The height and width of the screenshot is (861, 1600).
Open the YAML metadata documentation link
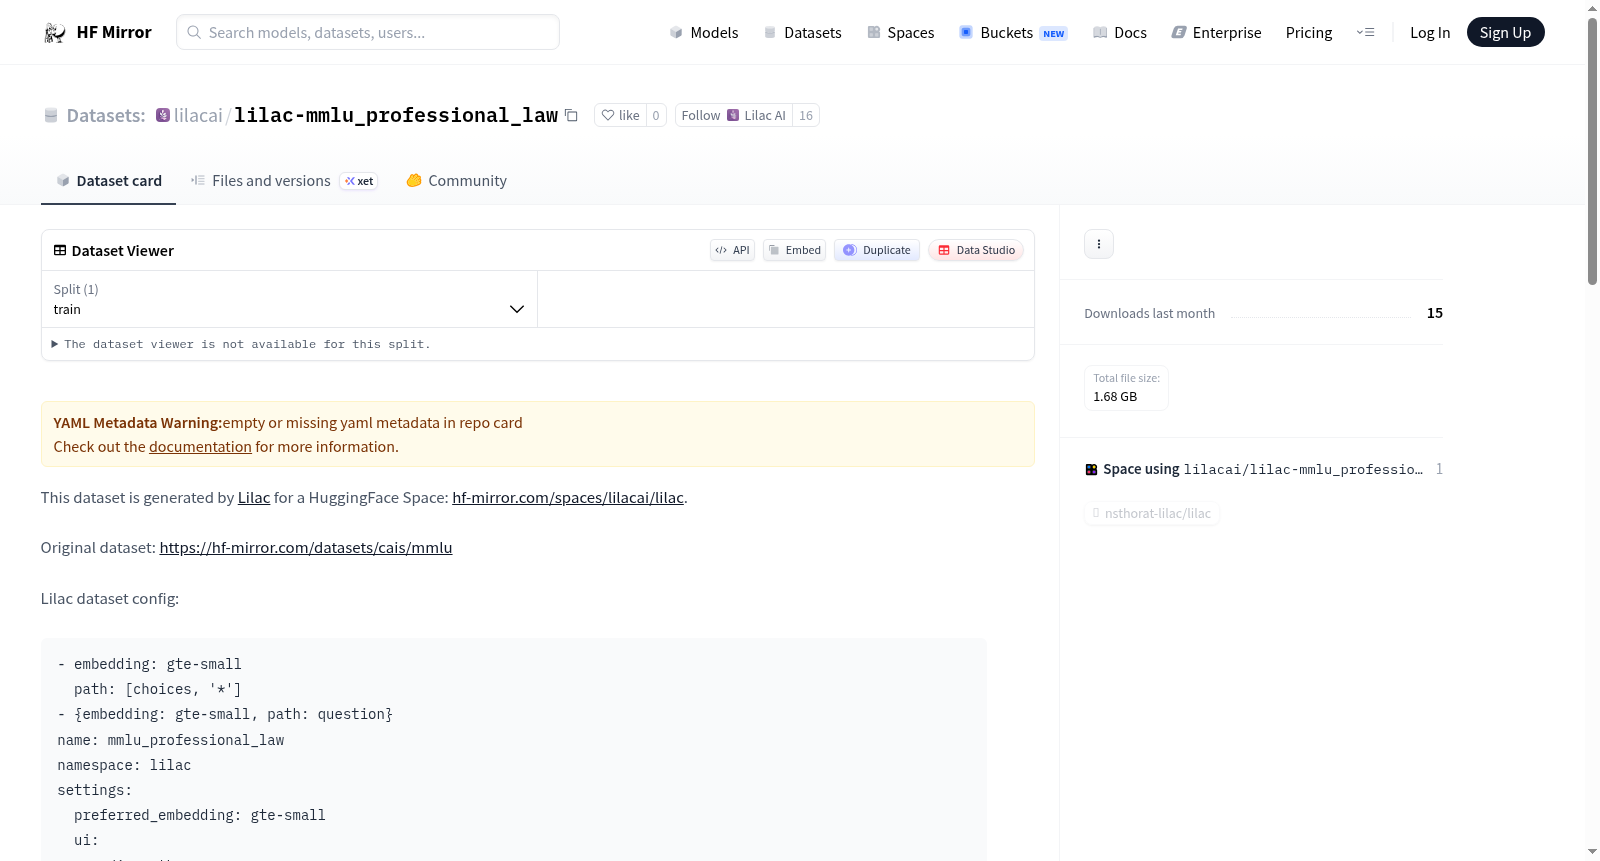point(200,447)
